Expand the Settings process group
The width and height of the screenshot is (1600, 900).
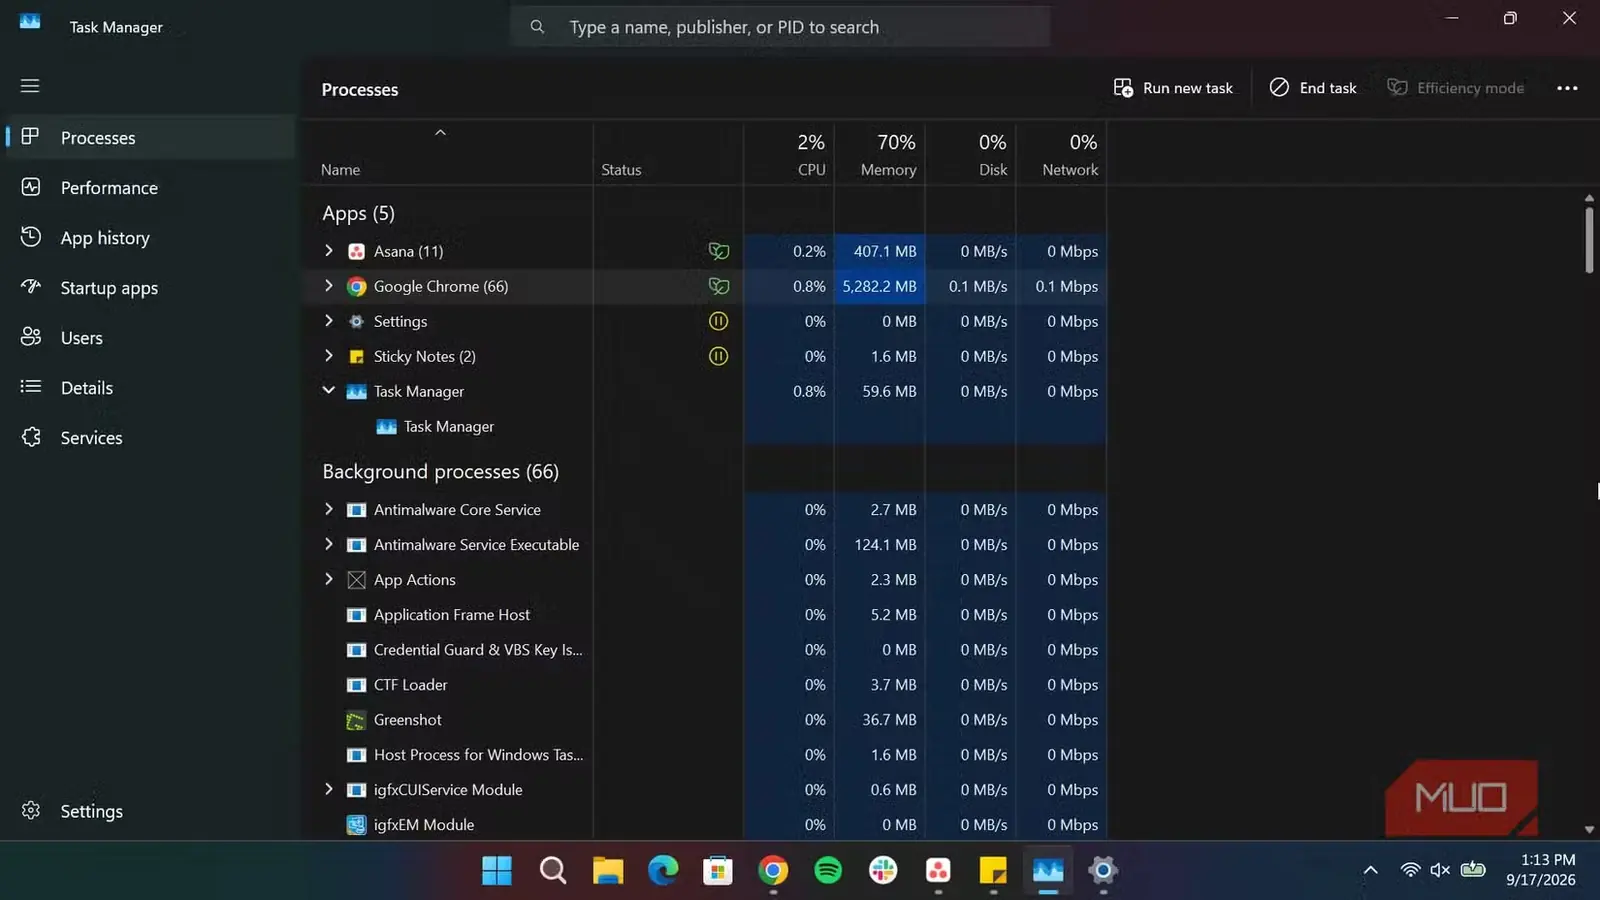pos(328,321)
